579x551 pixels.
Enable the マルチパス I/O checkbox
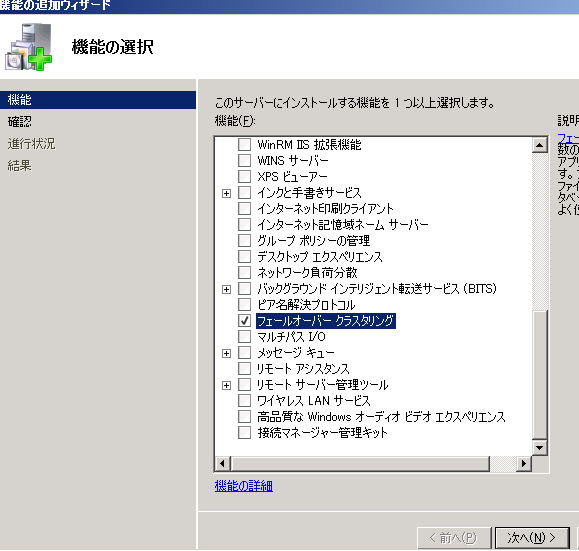244,336
